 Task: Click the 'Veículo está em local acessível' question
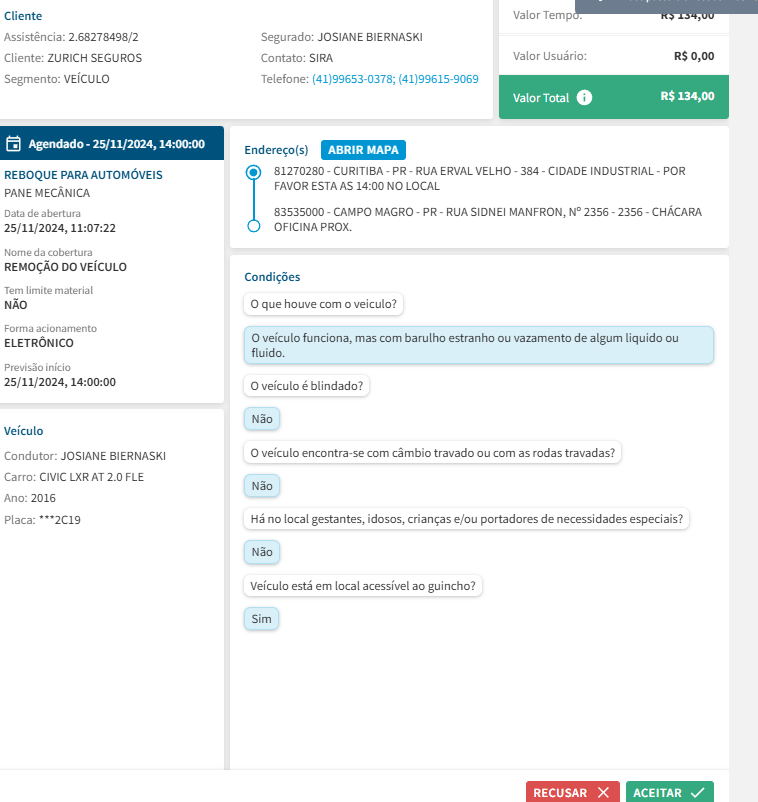(363, 586)
